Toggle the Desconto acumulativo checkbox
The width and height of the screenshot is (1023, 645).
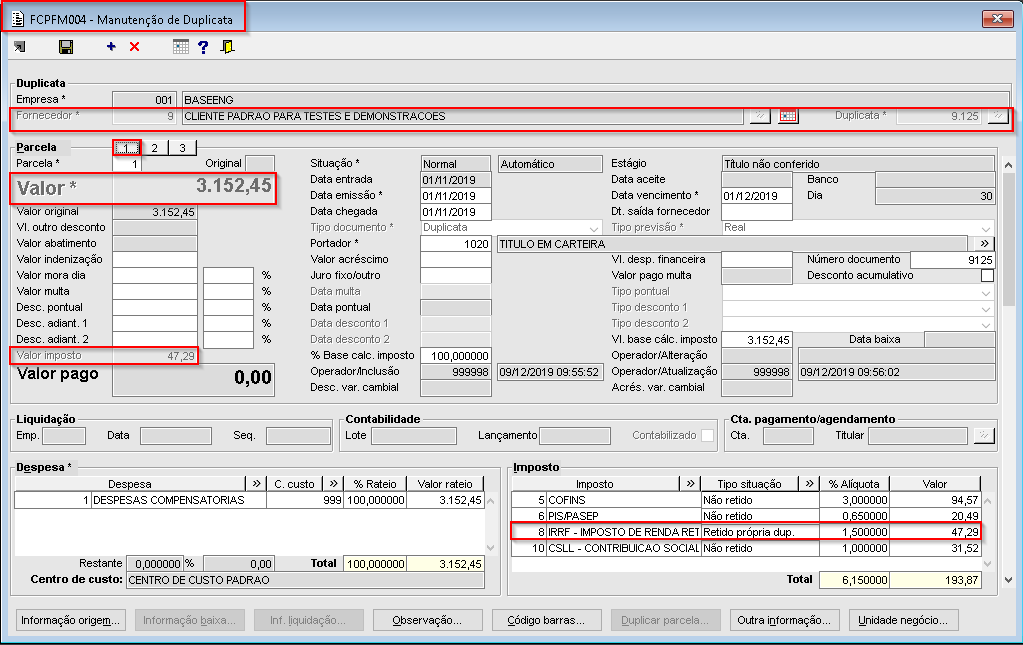pyautogui.click(x=987, y=275)
